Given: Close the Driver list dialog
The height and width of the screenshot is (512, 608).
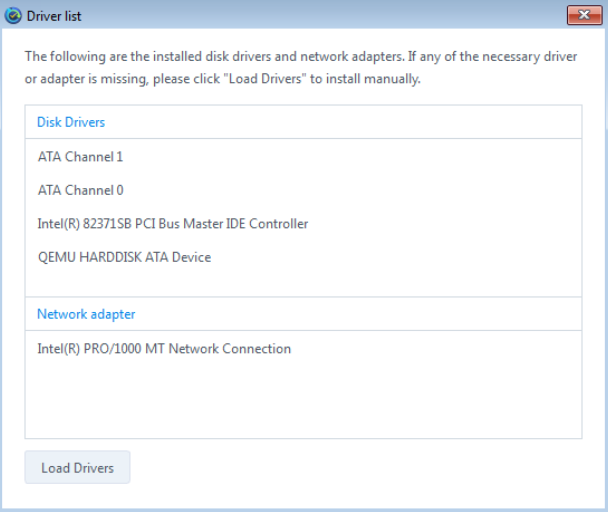Looking at the screenshot, I should pyautogui.click(x=584, y=15).
